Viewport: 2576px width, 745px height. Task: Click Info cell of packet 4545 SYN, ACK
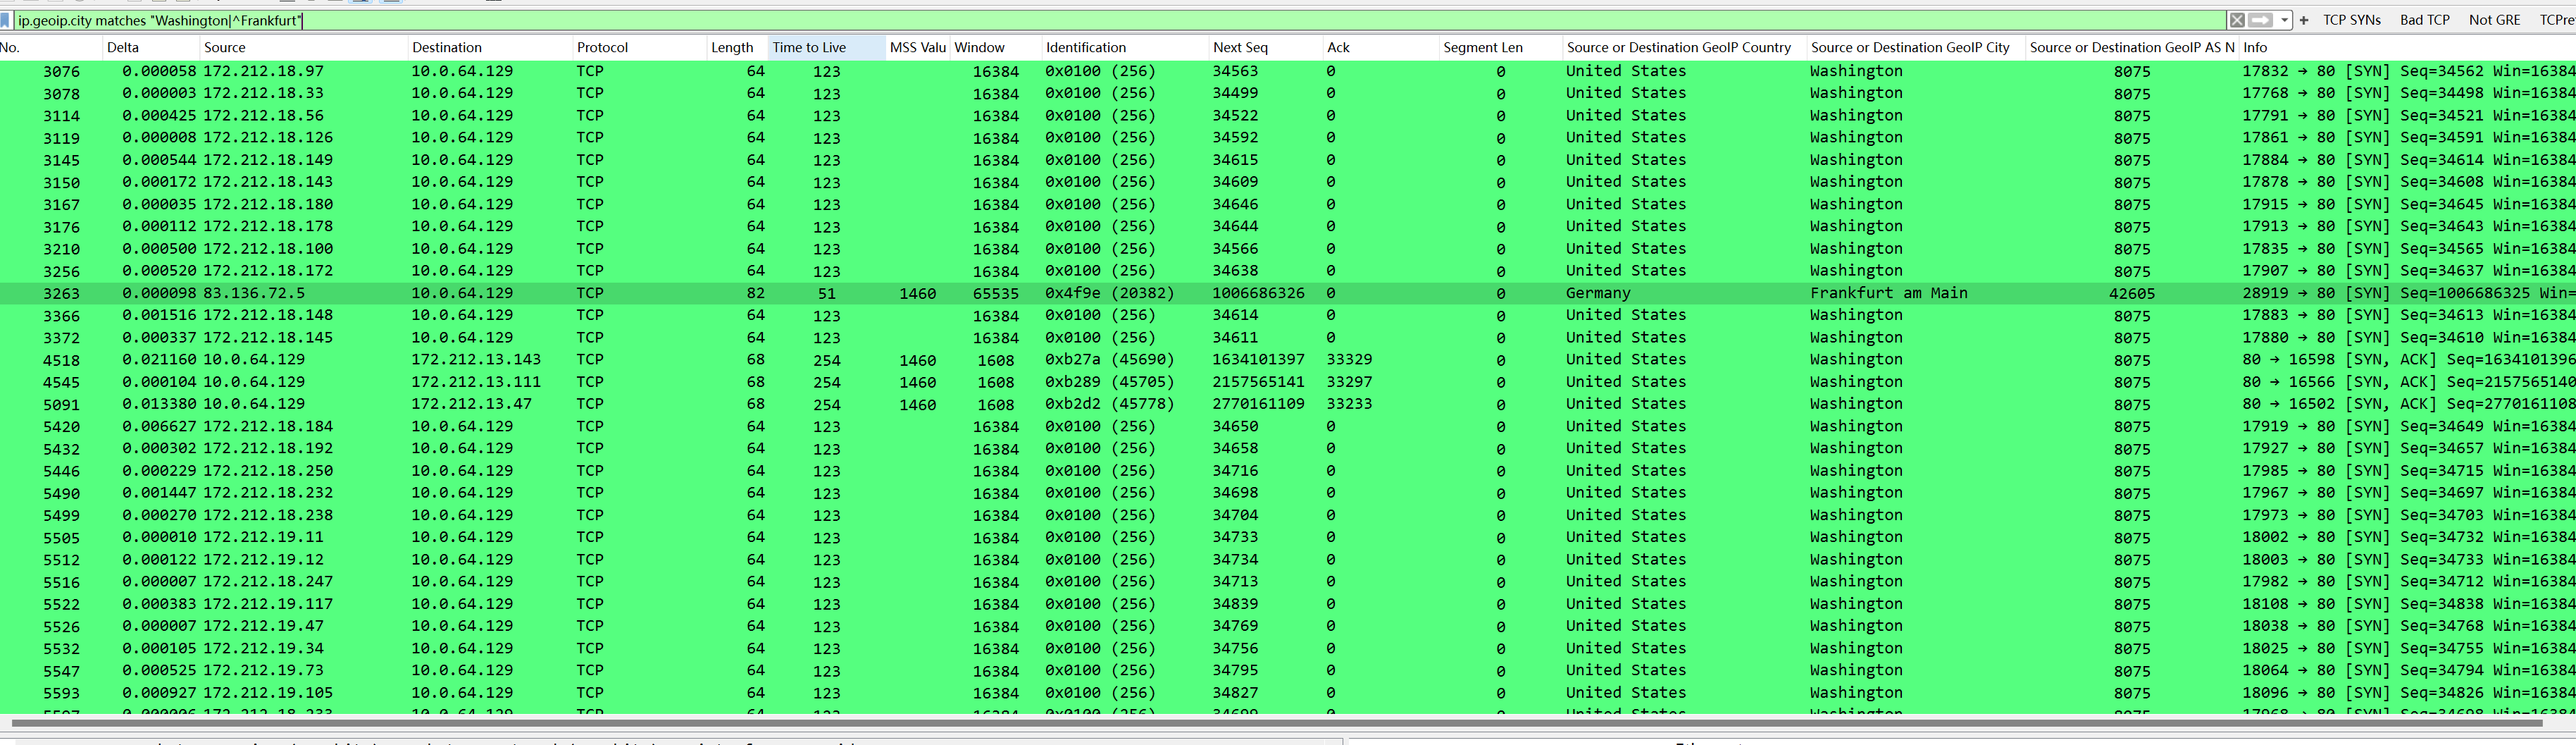2408,382
